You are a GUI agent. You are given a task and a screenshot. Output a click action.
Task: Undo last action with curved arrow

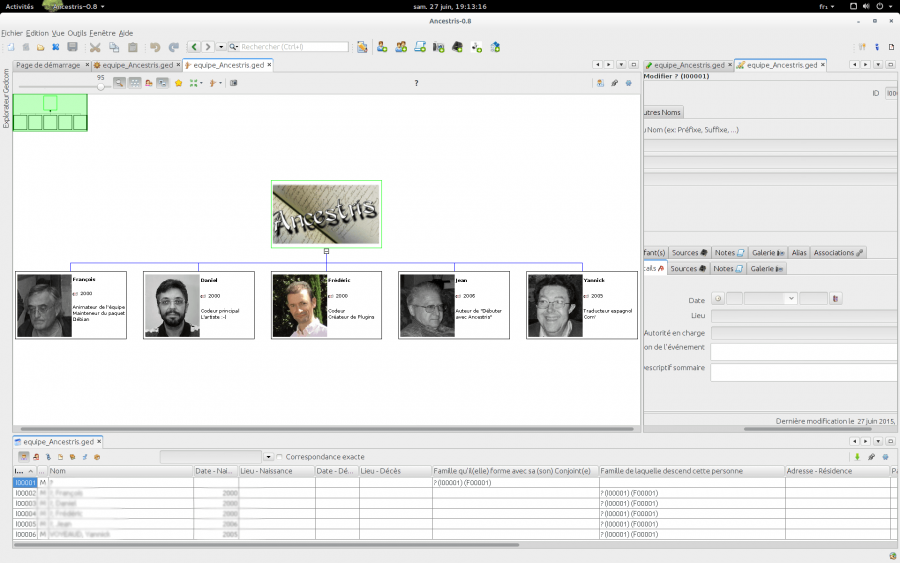[155, 47]
